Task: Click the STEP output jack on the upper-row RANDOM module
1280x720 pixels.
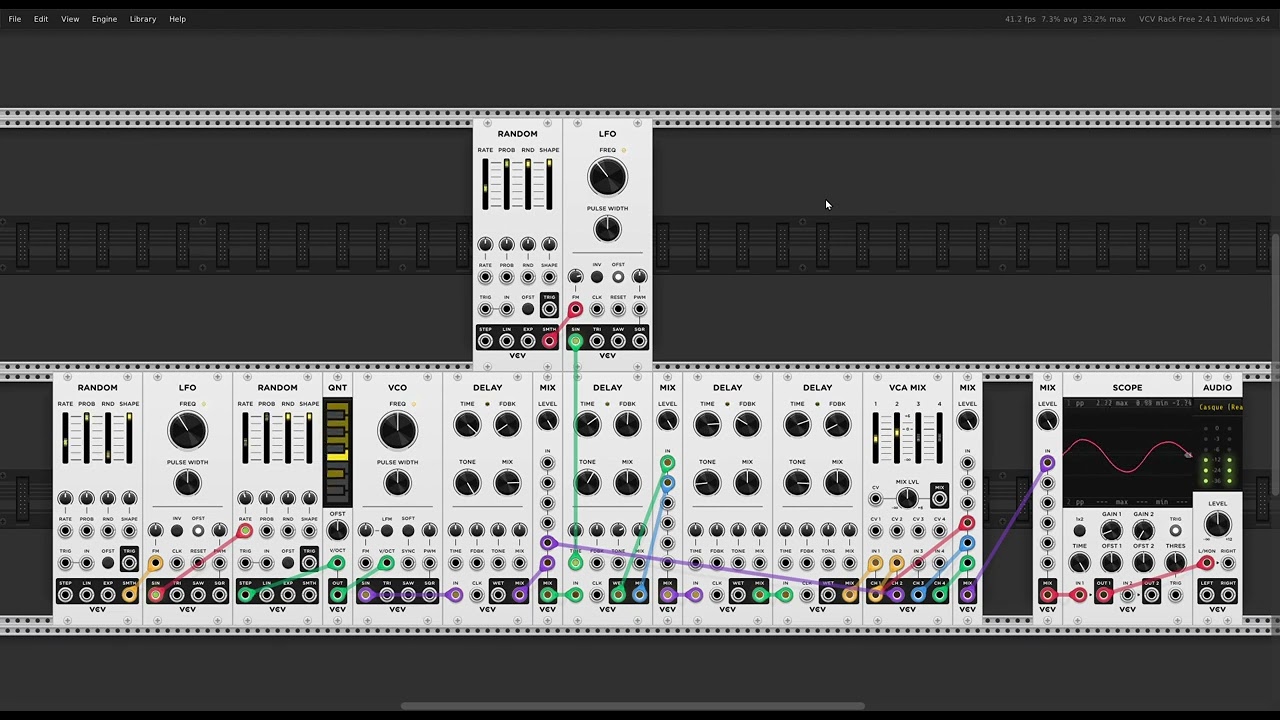Action: coord(485,341)
